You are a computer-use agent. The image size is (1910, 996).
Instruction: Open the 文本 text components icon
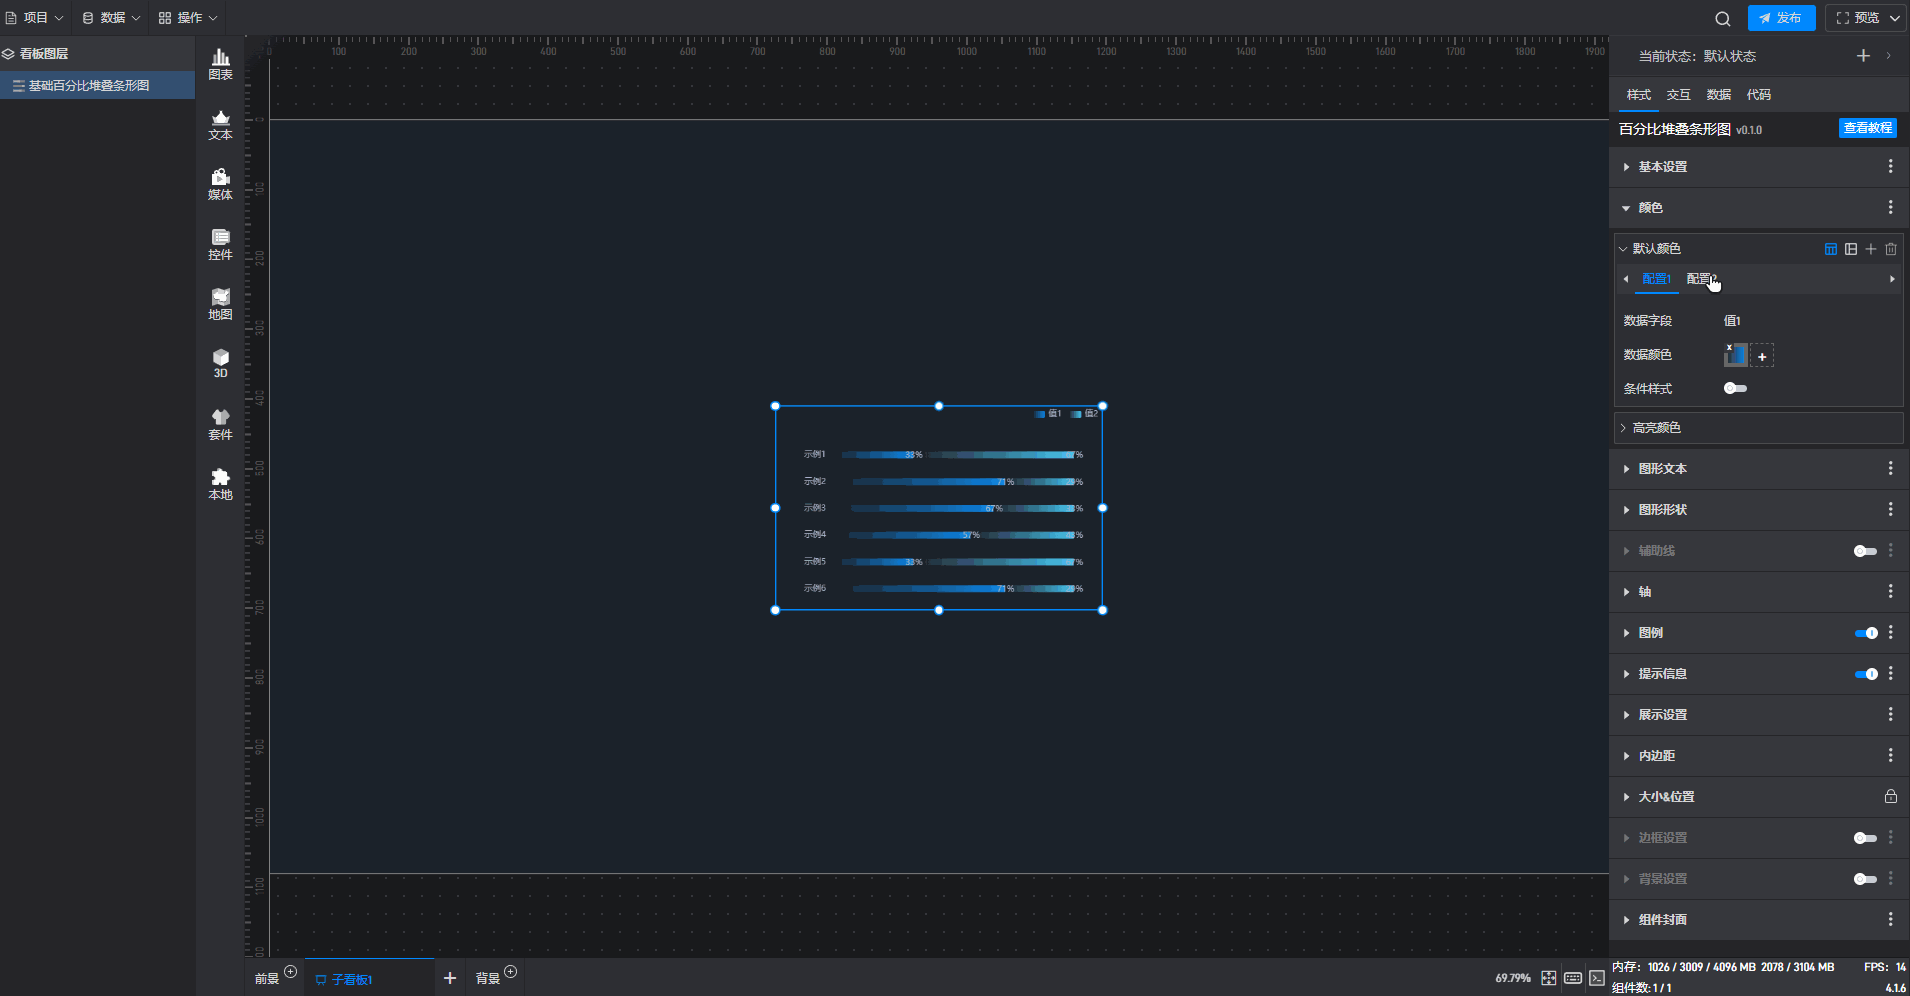pyautogui.click(x=220, y=124)
